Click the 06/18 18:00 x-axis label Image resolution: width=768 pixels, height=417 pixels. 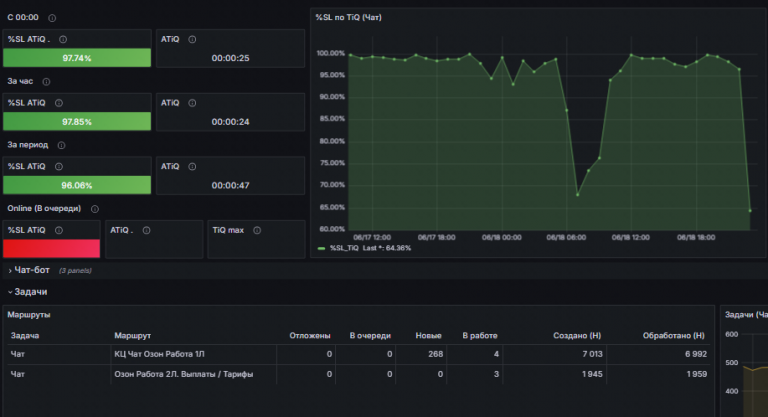tap(696, 238)
